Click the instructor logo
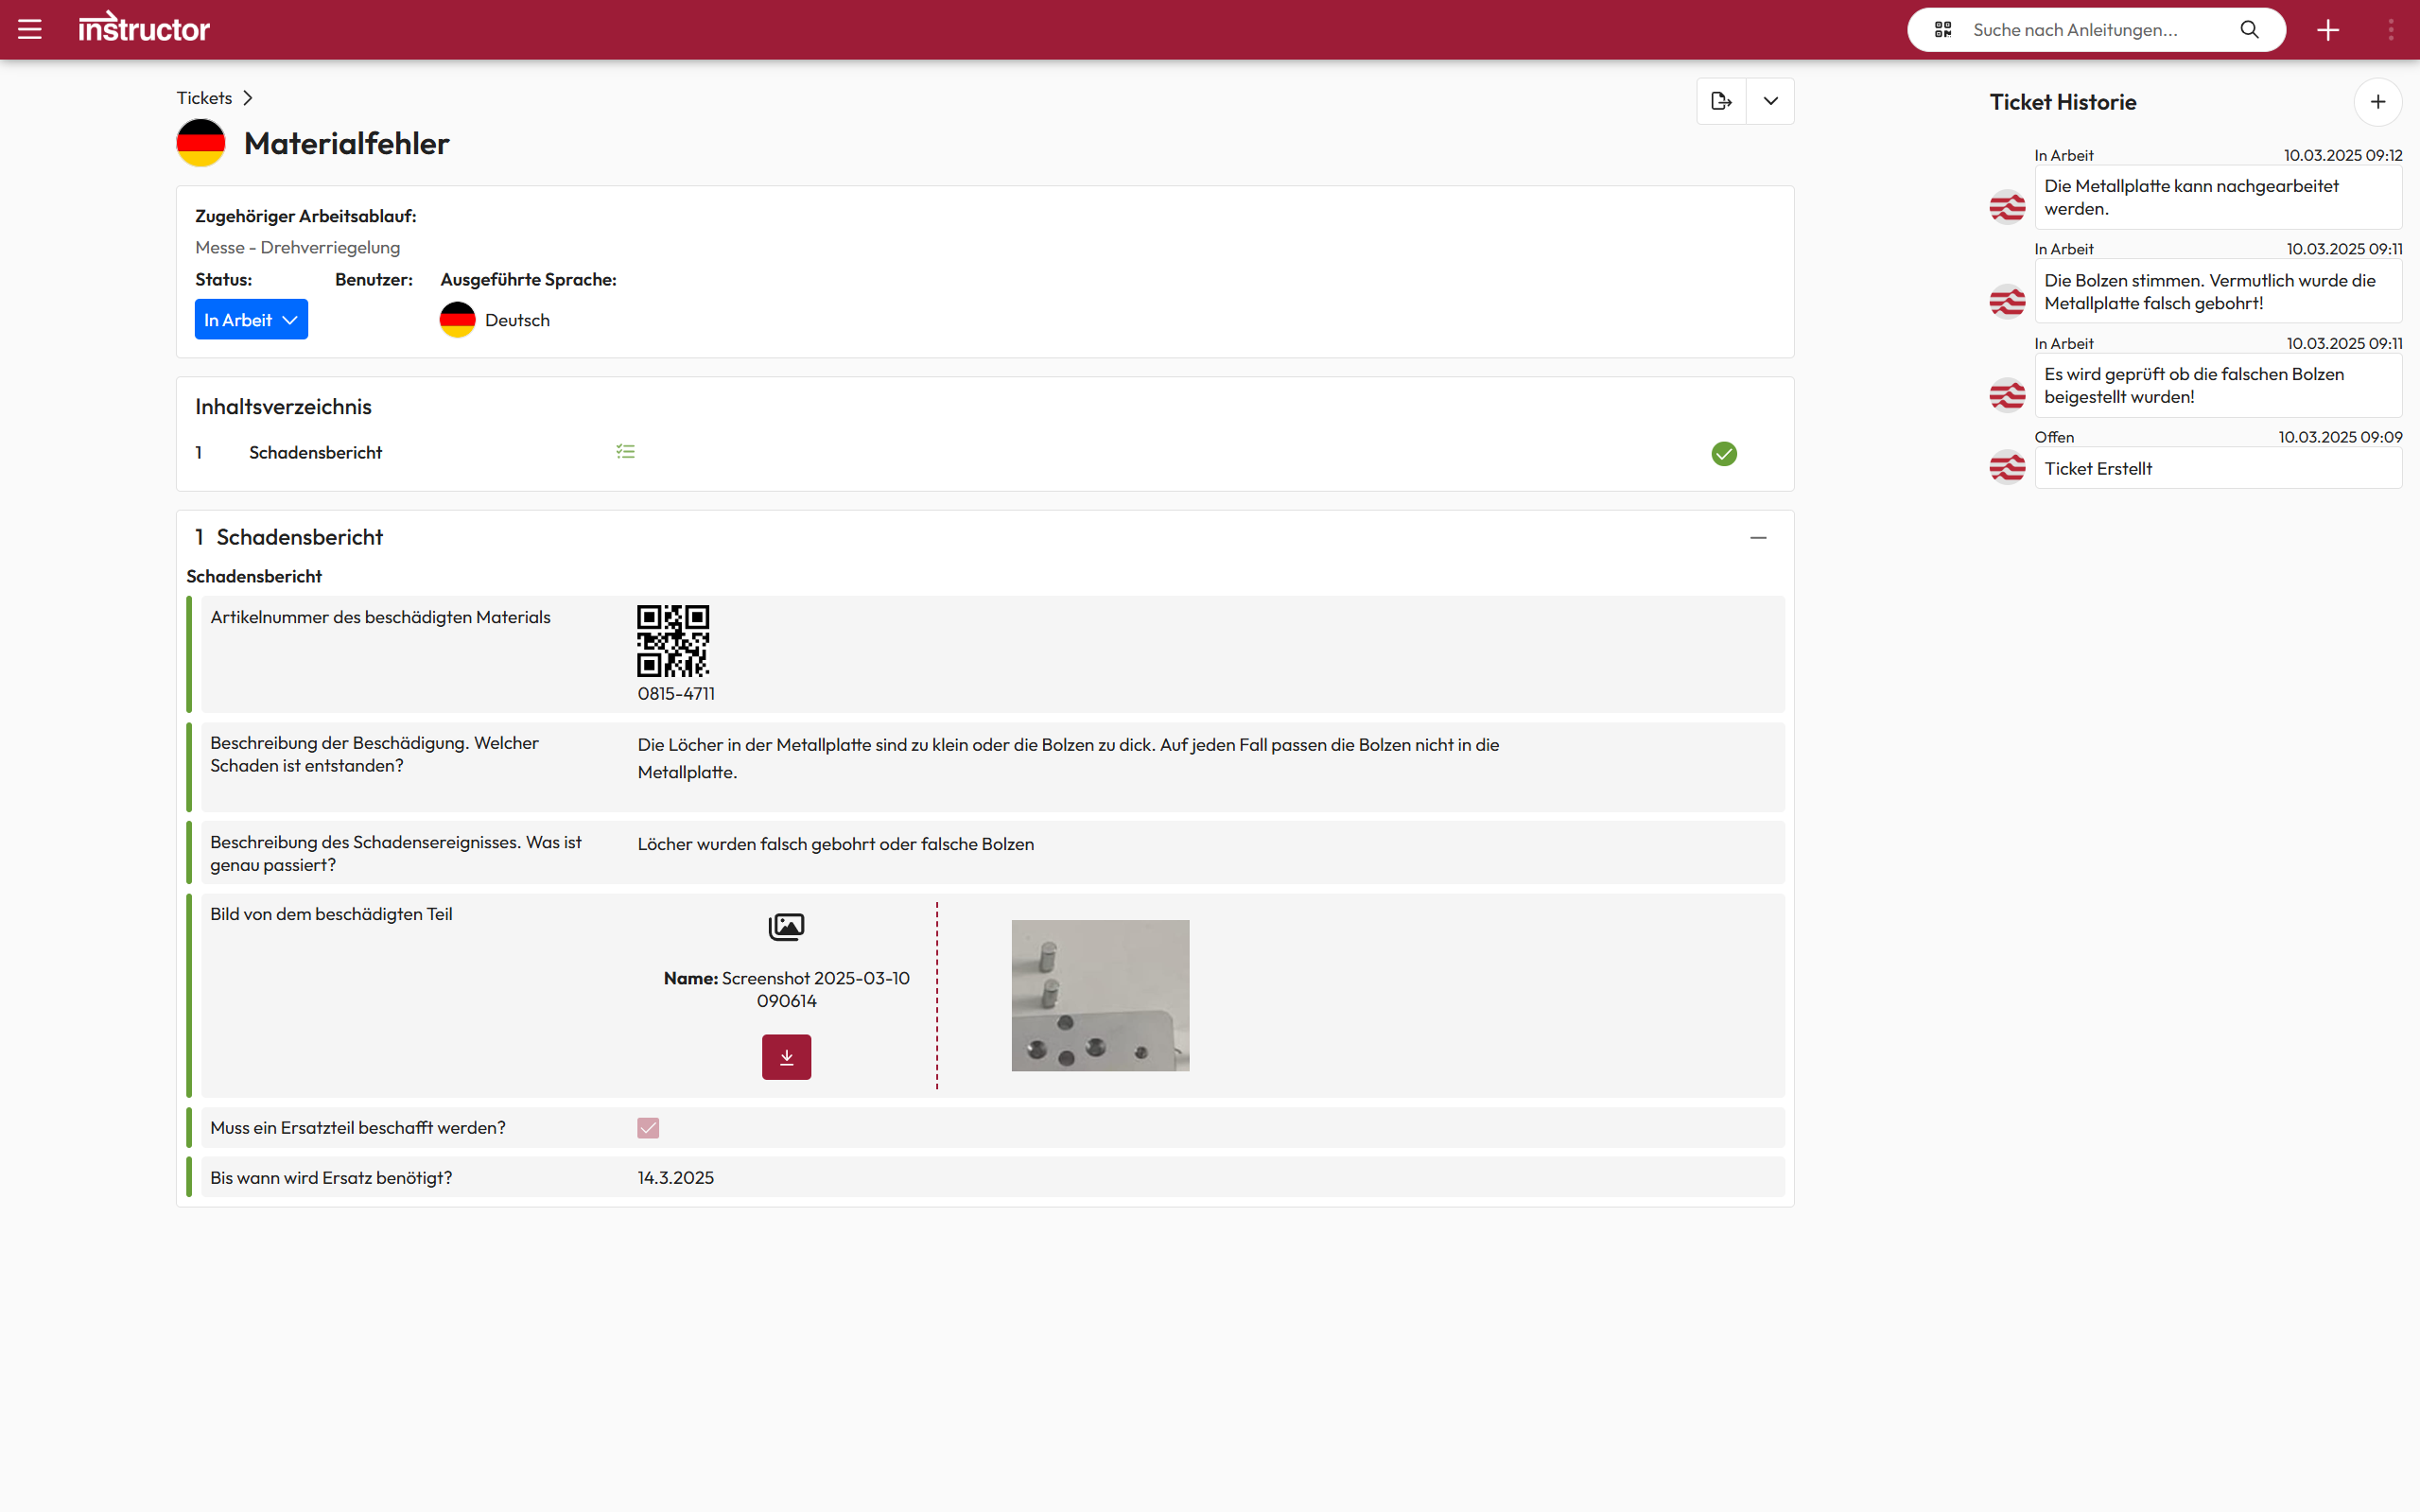 coord(144,28)
